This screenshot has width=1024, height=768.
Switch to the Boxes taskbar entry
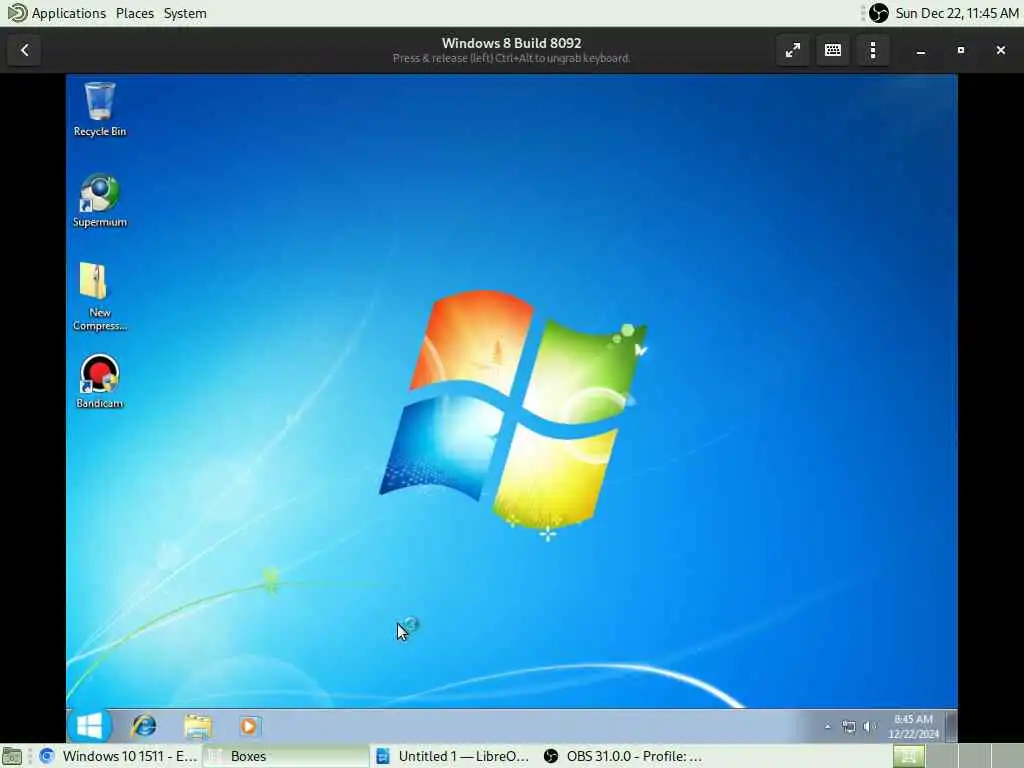pyautogui.click(x=286, y=756)
